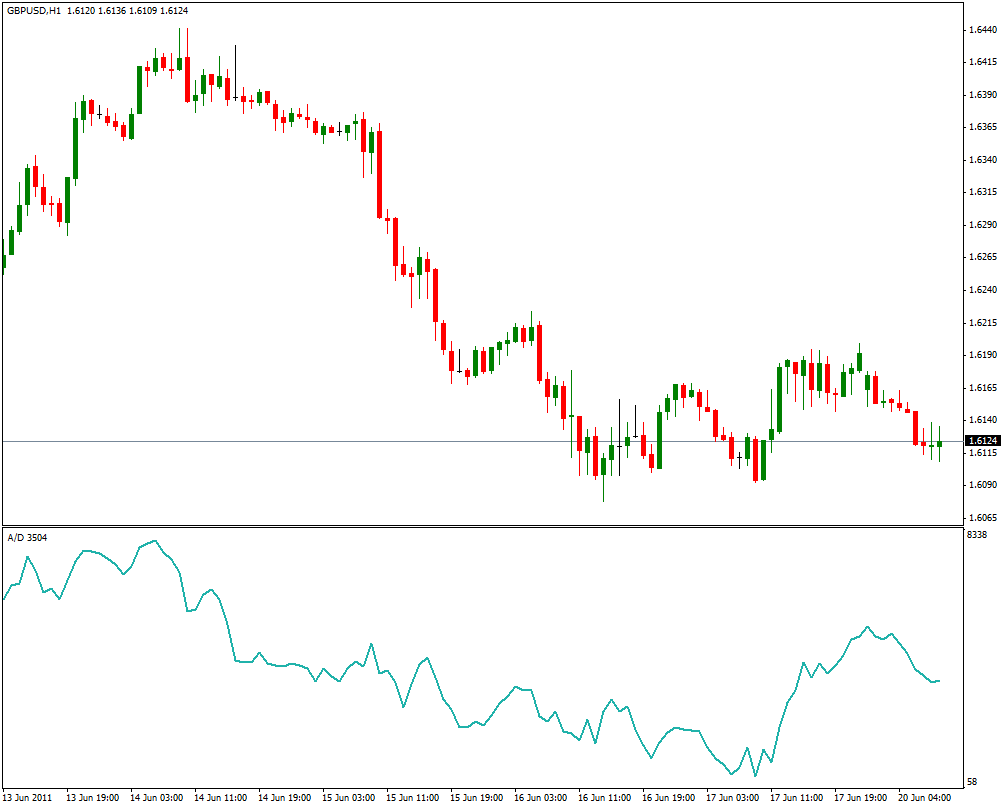The image size is (1003, 805).
Task: Click the 15 Jun 19:00 time label
Action: coord(477,797)
